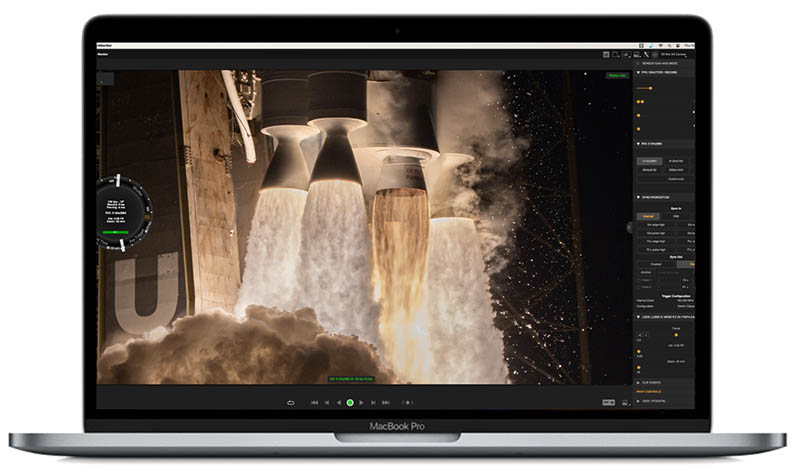
Task: Select the highlighted ROI resolution preset
Action: point(649,161)
